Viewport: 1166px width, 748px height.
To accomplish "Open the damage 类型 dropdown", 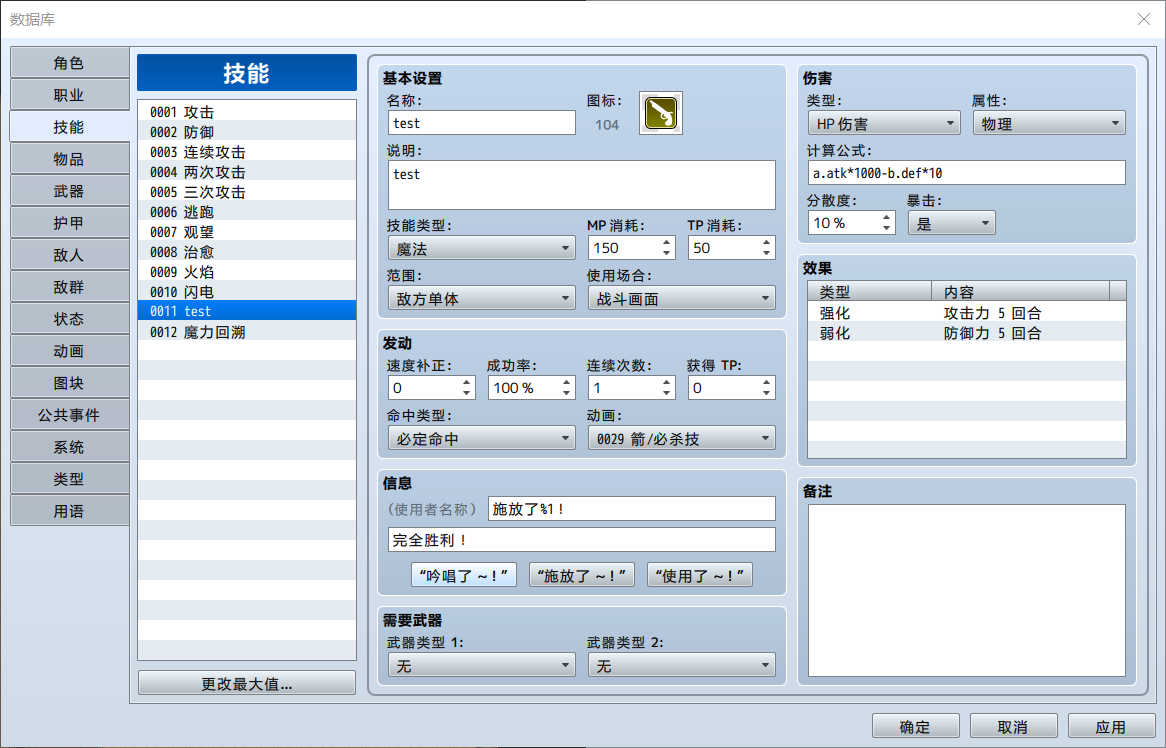I will 883,123.
